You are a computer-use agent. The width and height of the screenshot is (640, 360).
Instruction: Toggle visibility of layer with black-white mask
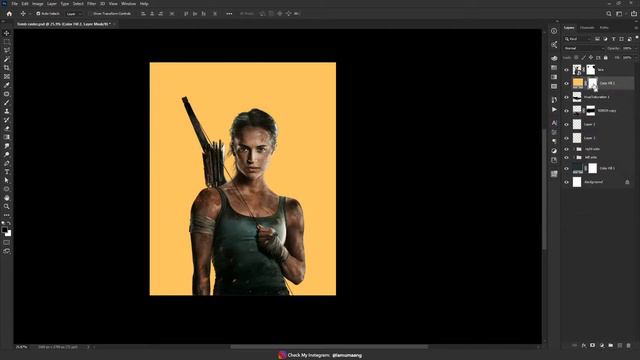(x=566, y=111)
